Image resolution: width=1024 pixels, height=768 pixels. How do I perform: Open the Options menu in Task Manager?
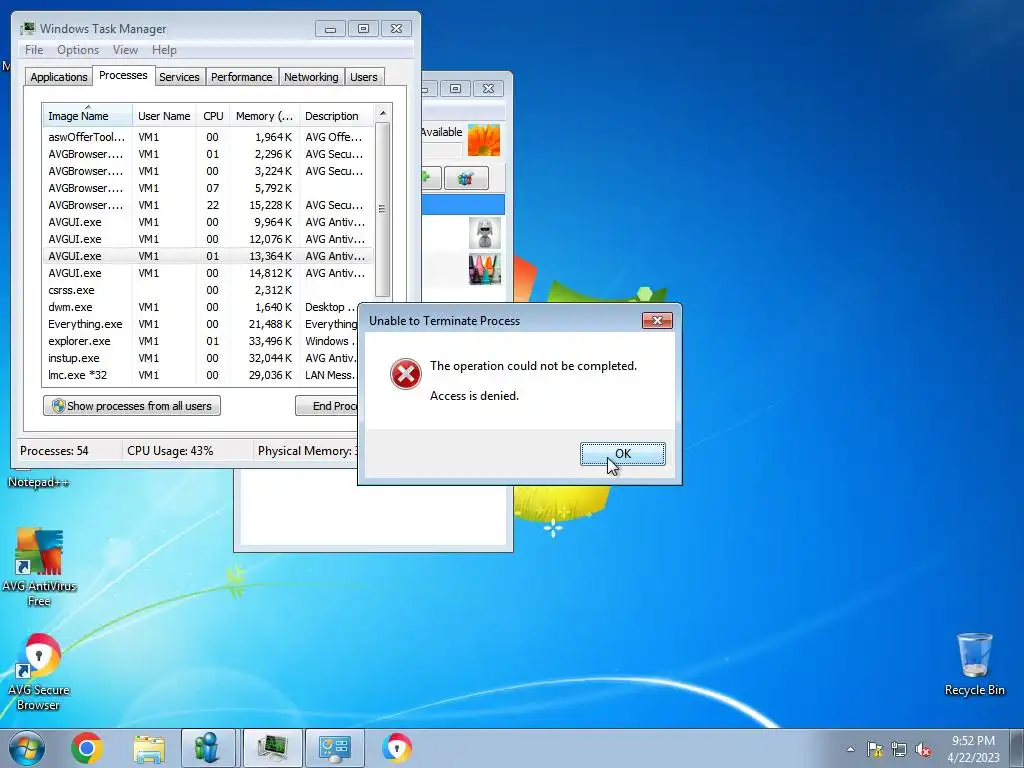click(x=78, y=50)
